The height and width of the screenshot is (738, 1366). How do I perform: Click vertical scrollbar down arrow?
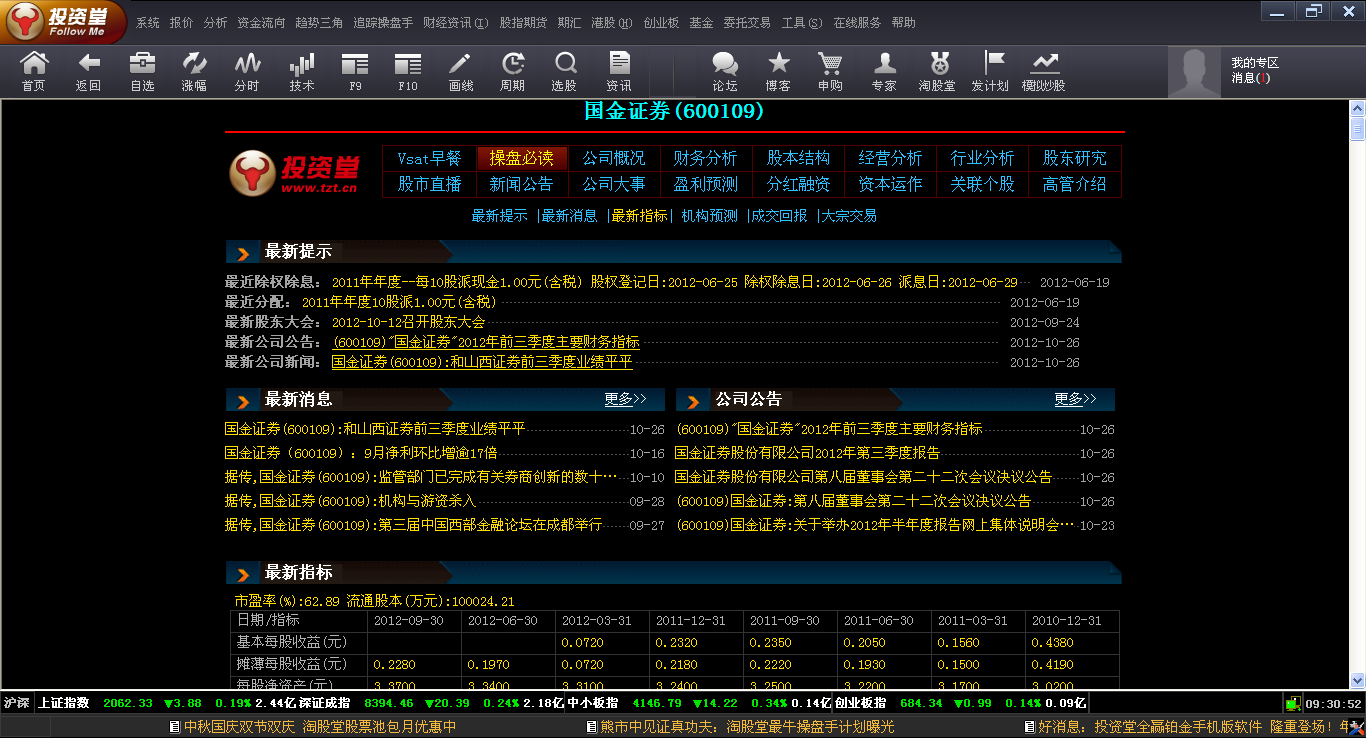pyautogui.click(x=1358, y=680)
